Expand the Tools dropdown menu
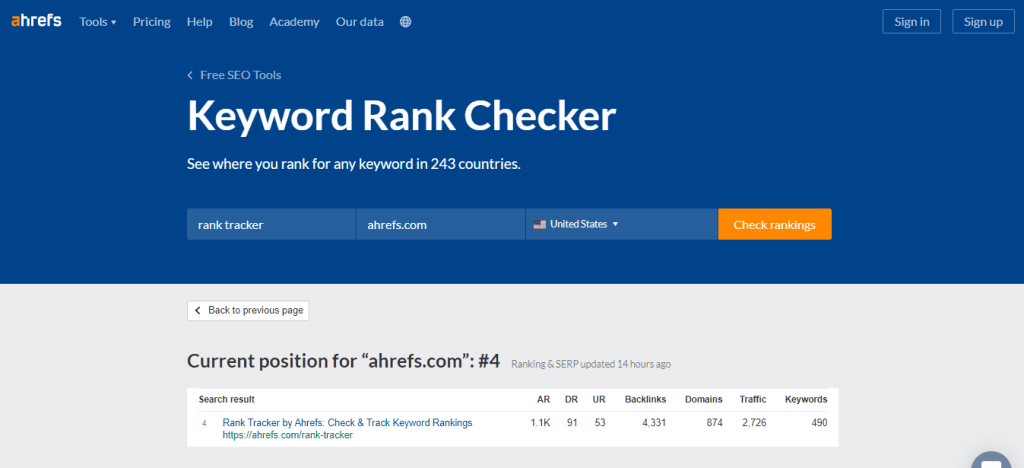This screenshot has height=468, width=1024. [98, 22]
